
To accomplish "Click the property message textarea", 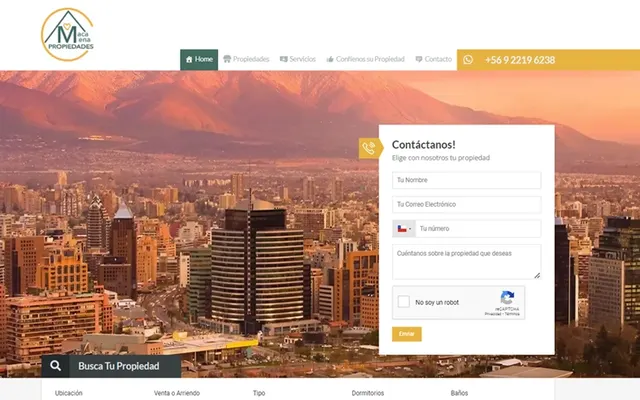I will pyautogui.click(x=467, y=262).
